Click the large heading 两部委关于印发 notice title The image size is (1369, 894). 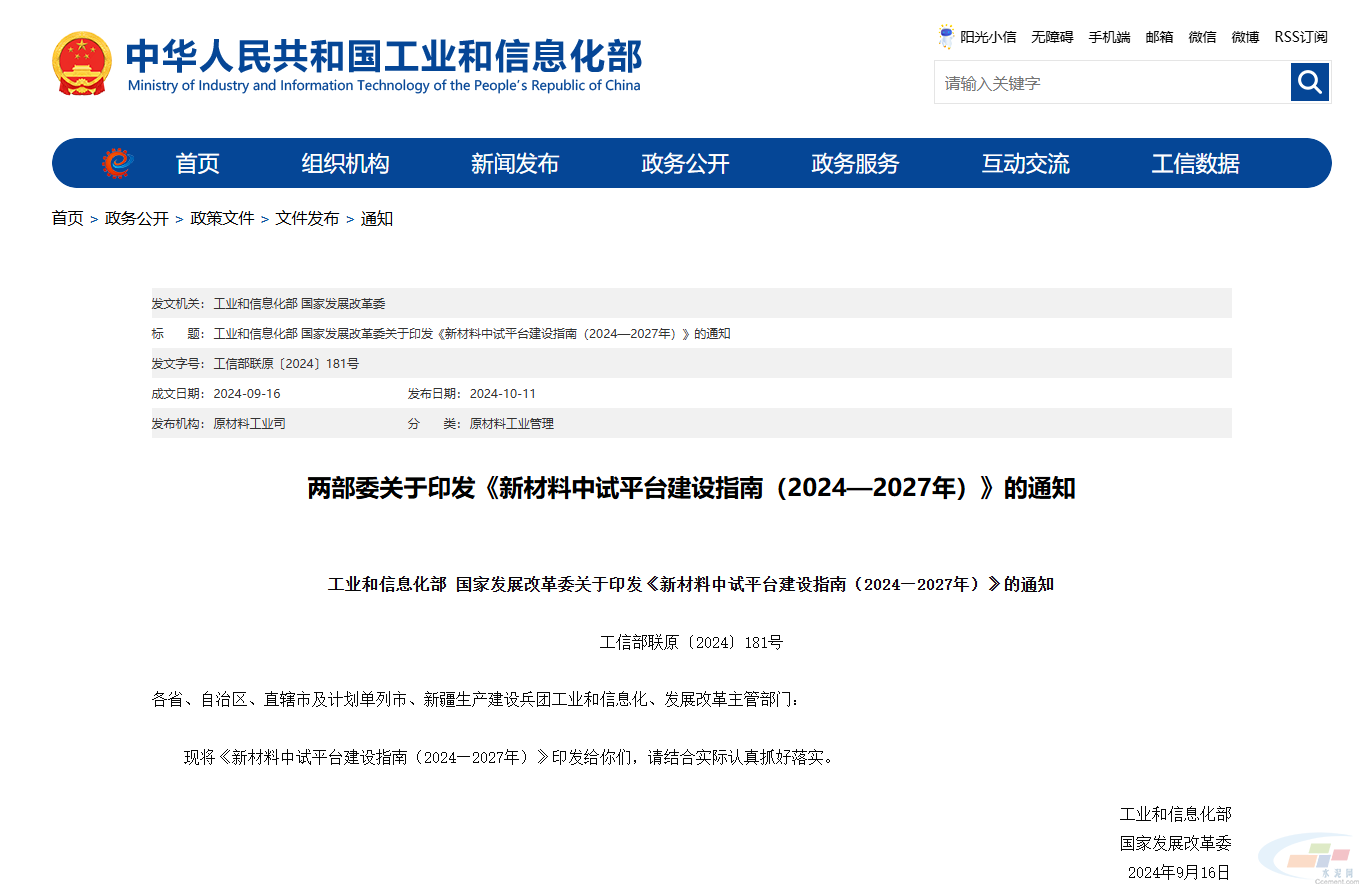(691, 488)
